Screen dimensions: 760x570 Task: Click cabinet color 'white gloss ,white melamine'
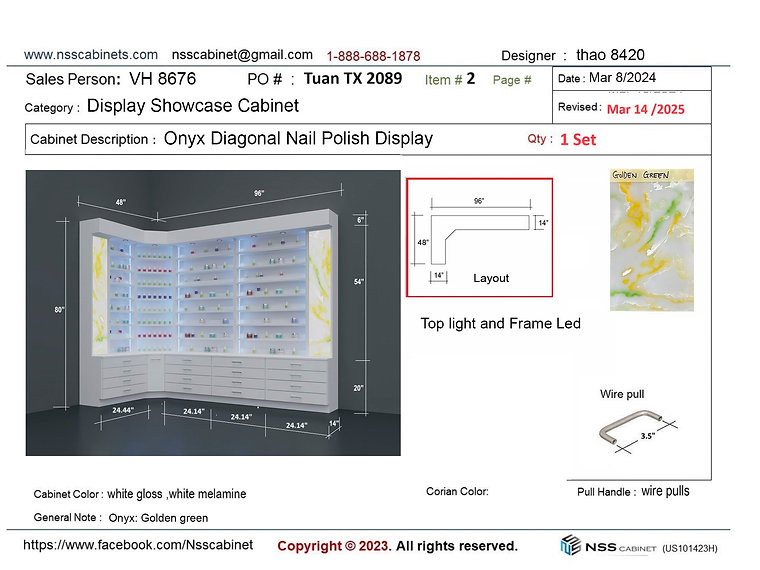176,494
